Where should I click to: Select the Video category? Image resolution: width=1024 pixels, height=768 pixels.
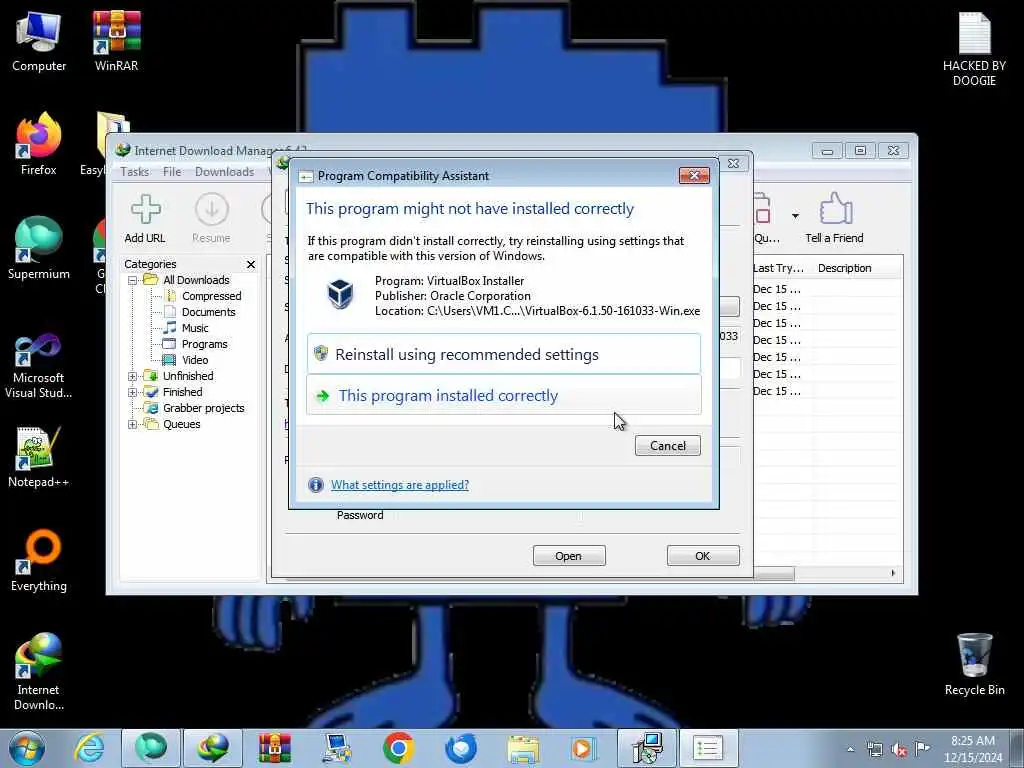(x=186, y=360)
